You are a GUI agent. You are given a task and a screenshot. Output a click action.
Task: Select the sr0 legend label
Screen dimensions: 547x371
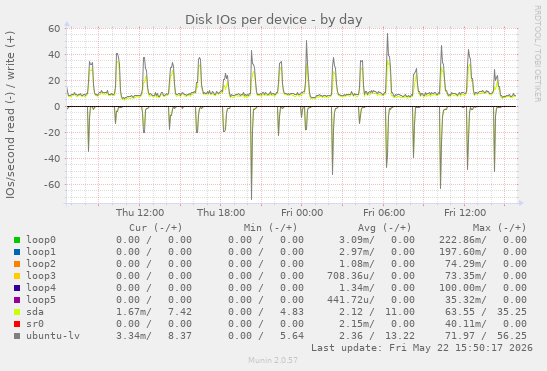click(x=35, y=324)
